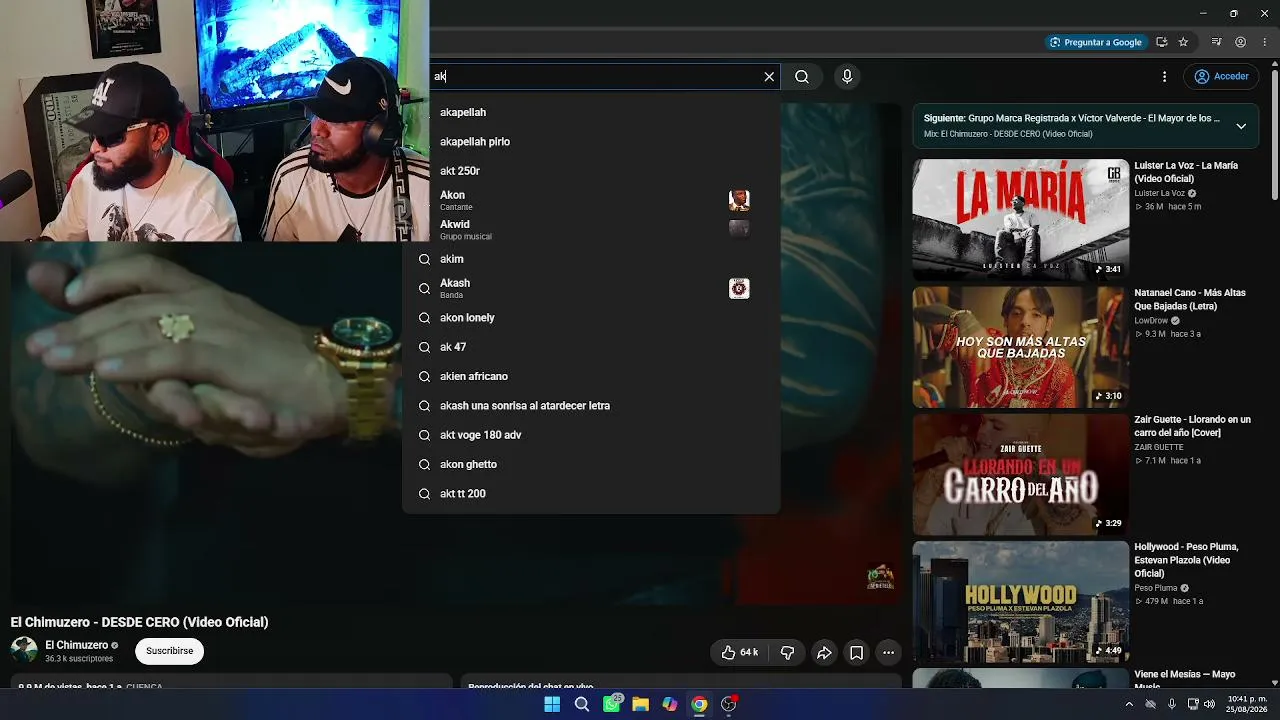Viewport: 1280px width, 720px height.
Task: Open WhatsApp from the taskbar
Action: pyautogui.click(x=611, y=704)
